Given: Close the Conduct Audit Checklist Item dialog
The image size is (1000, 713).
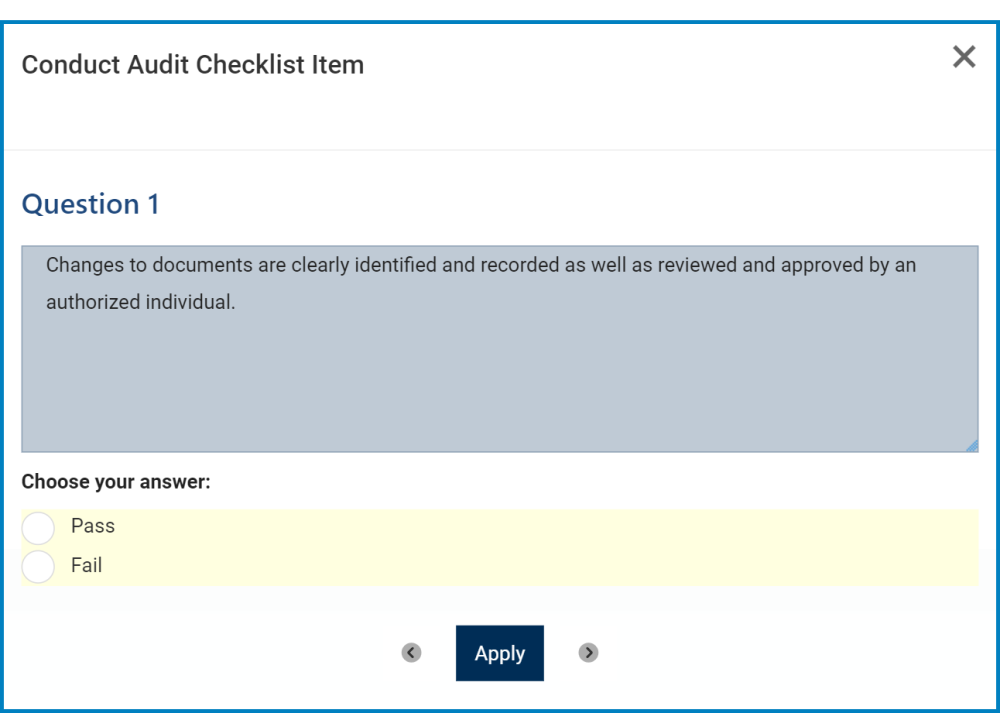Looking at the screenshot, I should [964, 57].
